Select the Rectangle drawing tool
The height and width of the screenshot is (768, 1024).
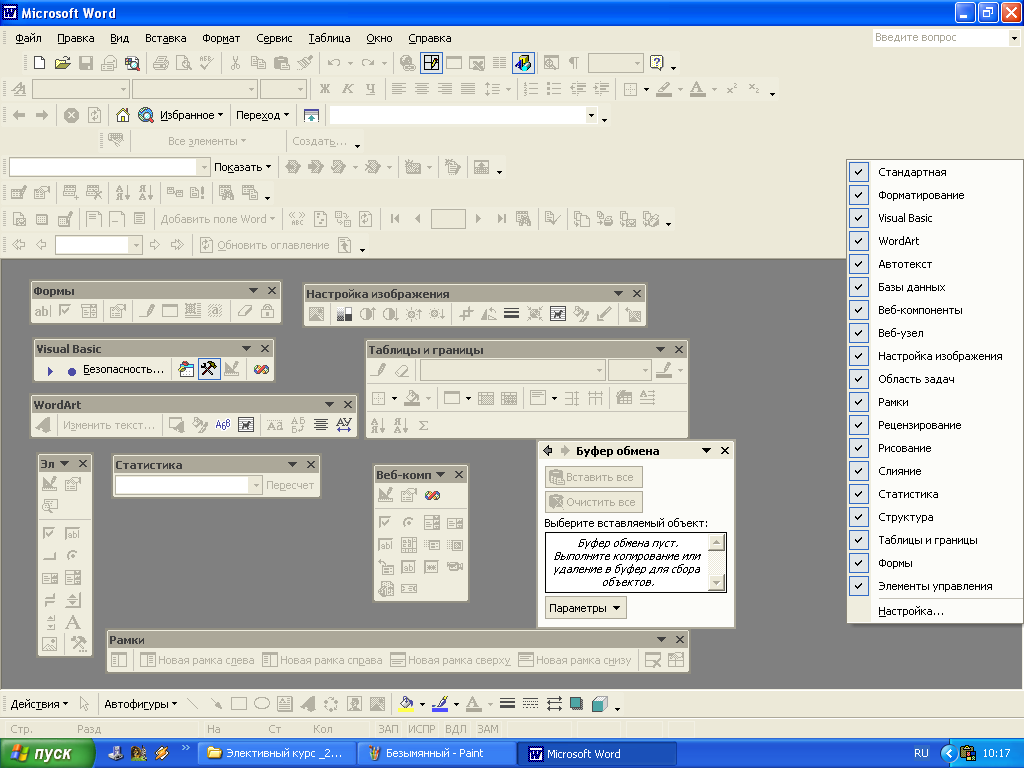[x=239, y=704]
